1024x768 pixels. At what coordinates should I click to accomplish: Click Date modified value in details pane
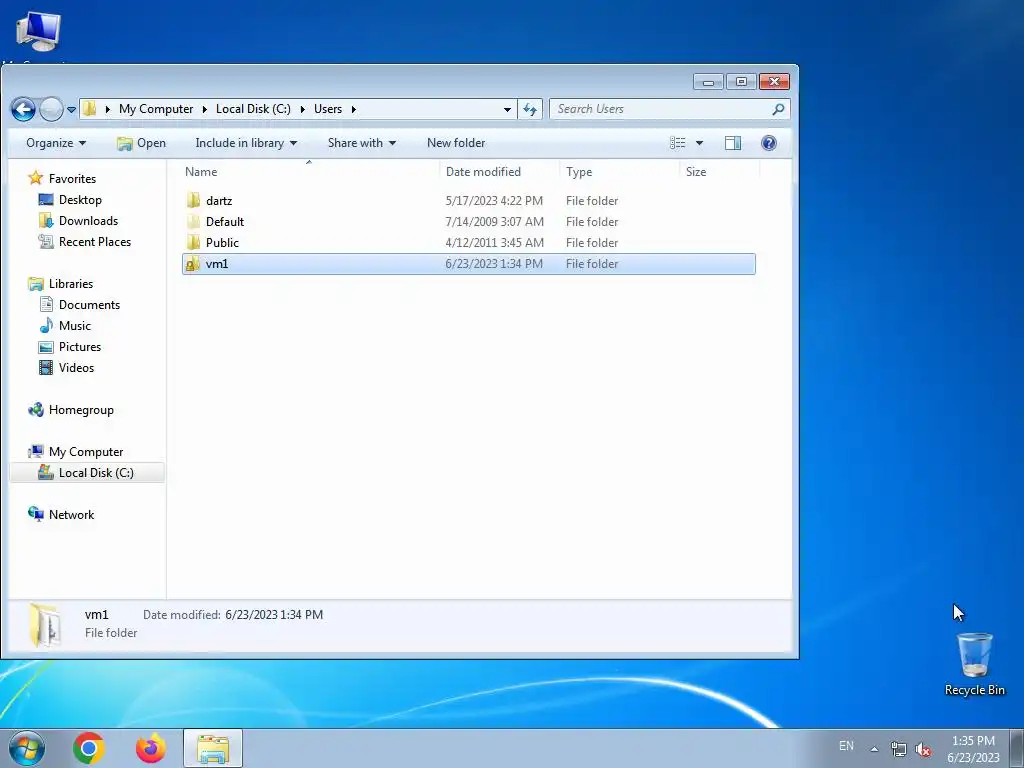[x=274, y=615]
